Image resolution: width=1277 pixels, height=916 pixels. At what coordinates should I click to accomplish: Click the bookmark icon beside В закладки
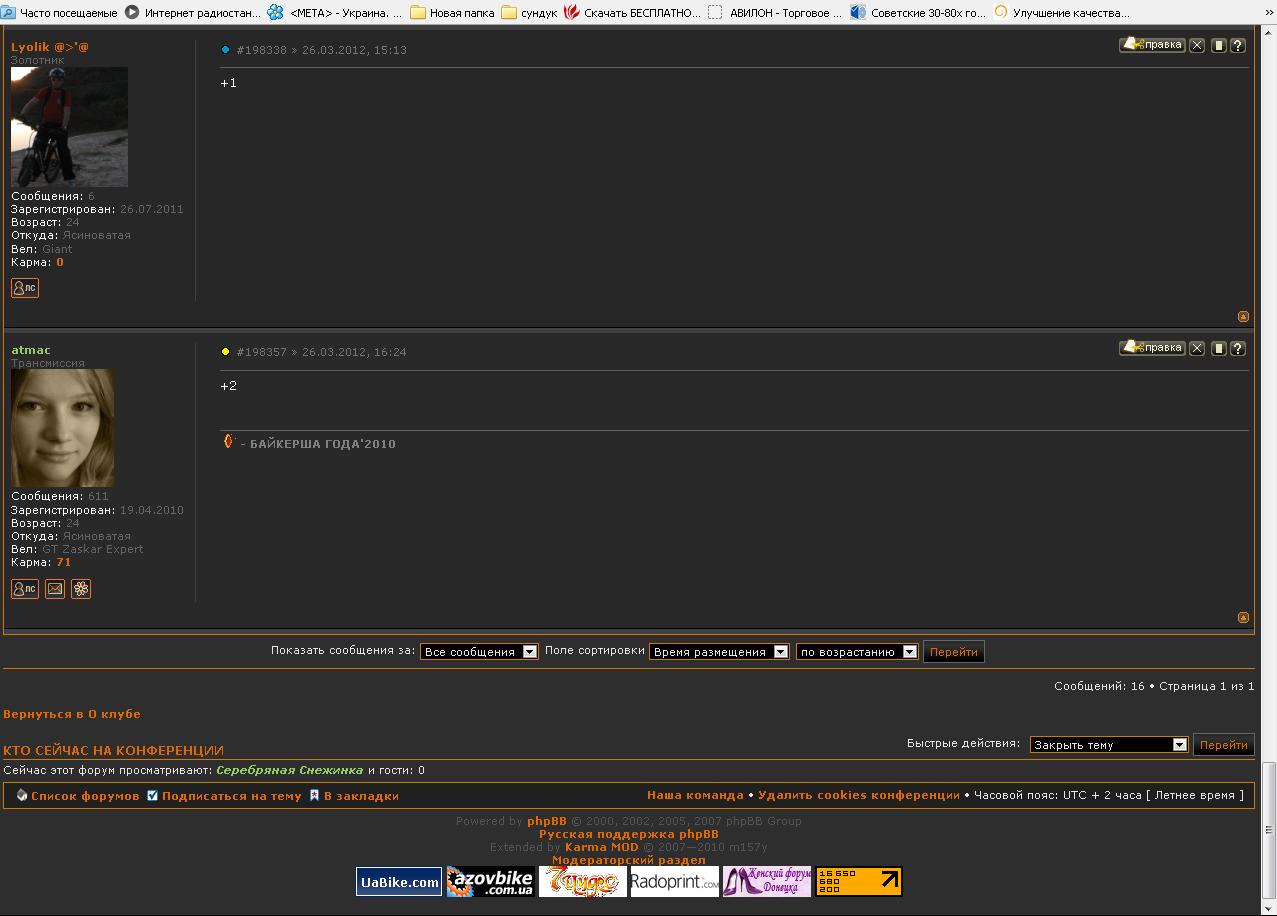(x=314, y=796)
